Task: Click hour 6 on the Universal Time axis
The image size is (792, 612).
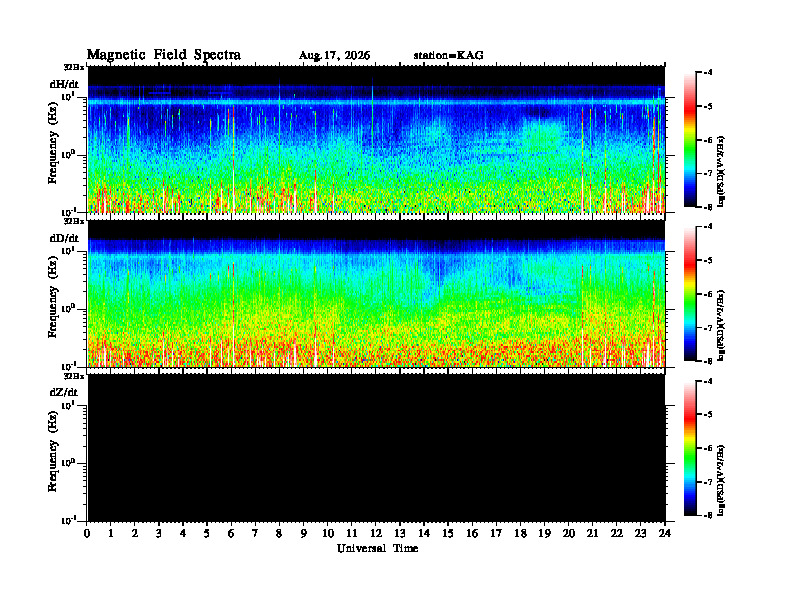Action: pos(231,534)
